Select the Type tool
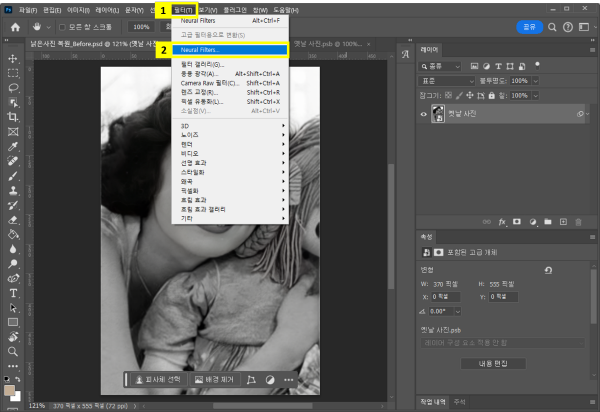The height and width of the screenshot is (412, 600). coord(13,293)
